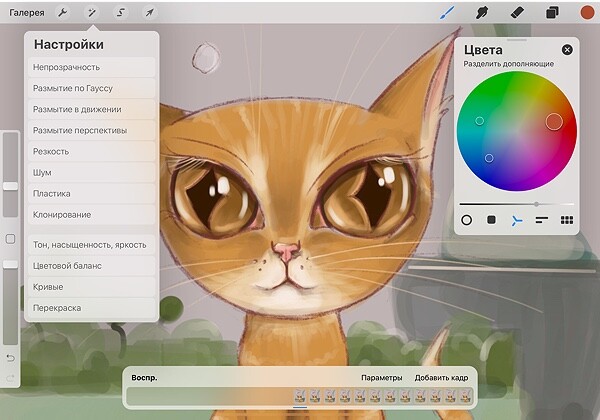Return to Галерея
600x420 pixels.
27,13
